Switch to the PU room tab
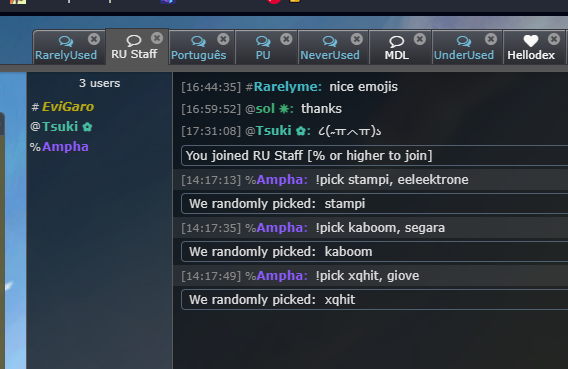This screenshot has height=369, width=568. (x=263, y=48)
